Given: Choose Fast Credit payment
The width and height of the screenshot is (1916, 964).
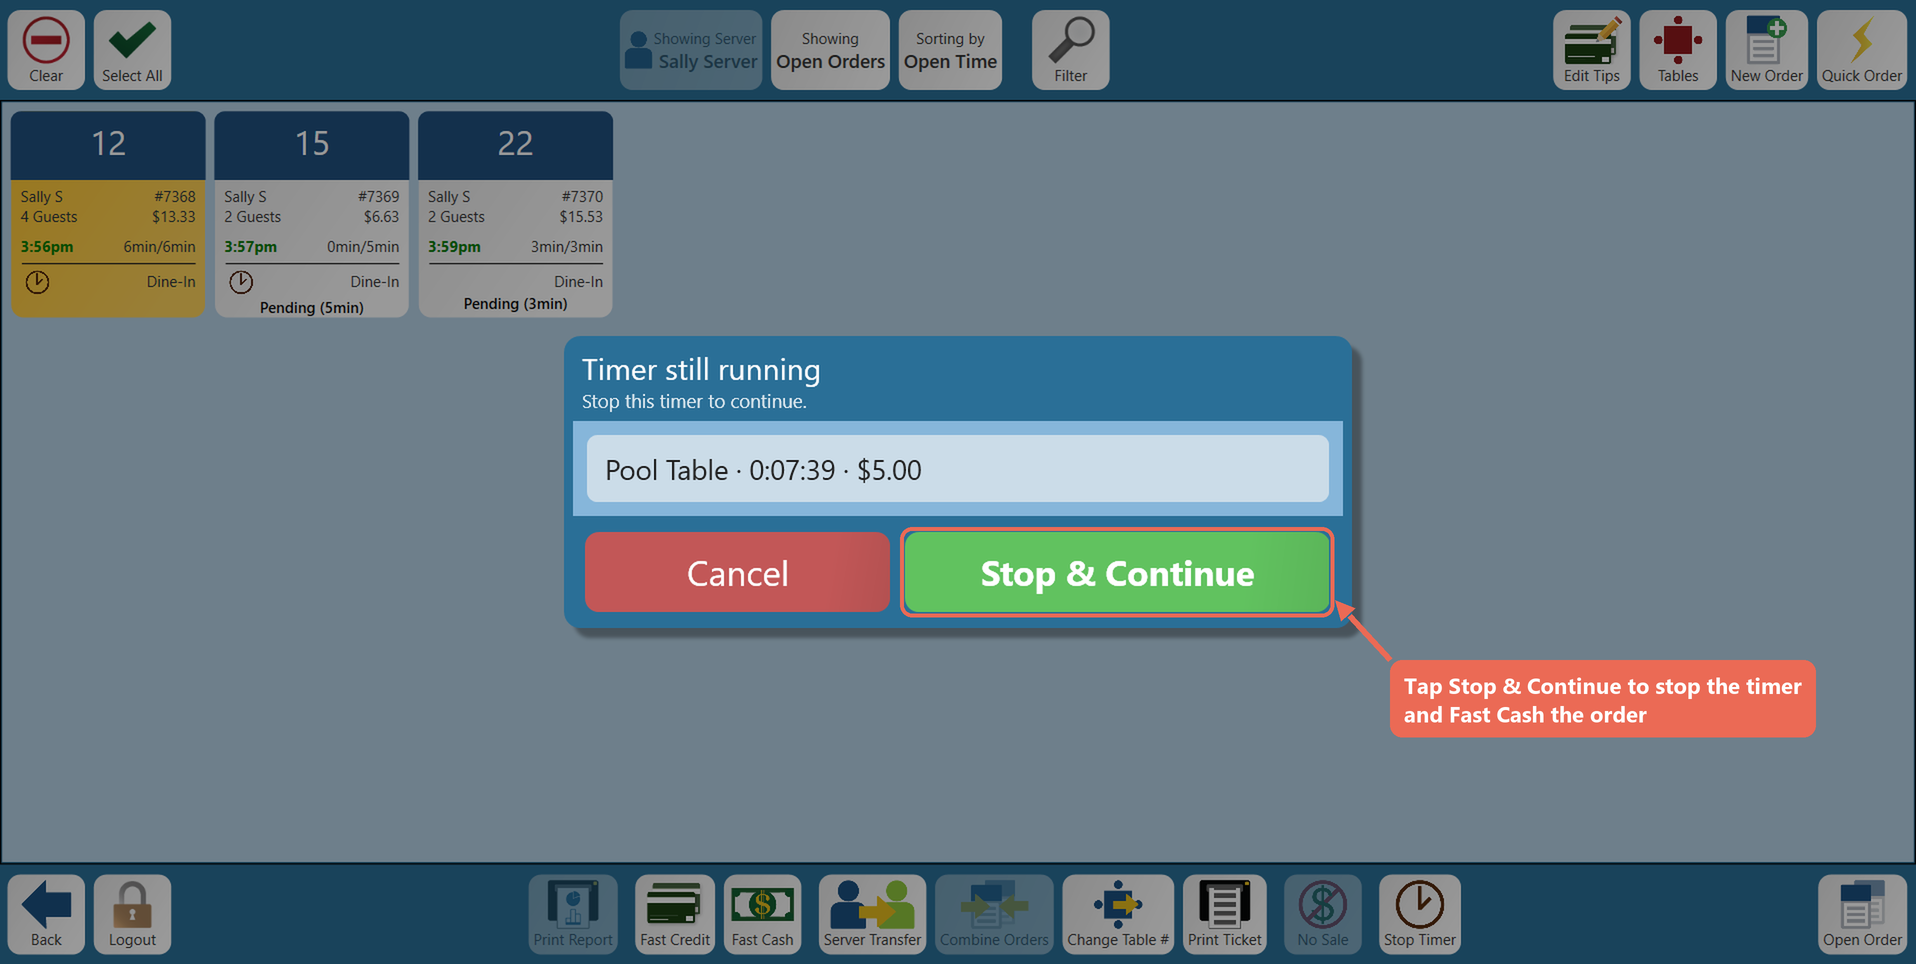Looking at the screenshot, I should click(x=675, y=914).
